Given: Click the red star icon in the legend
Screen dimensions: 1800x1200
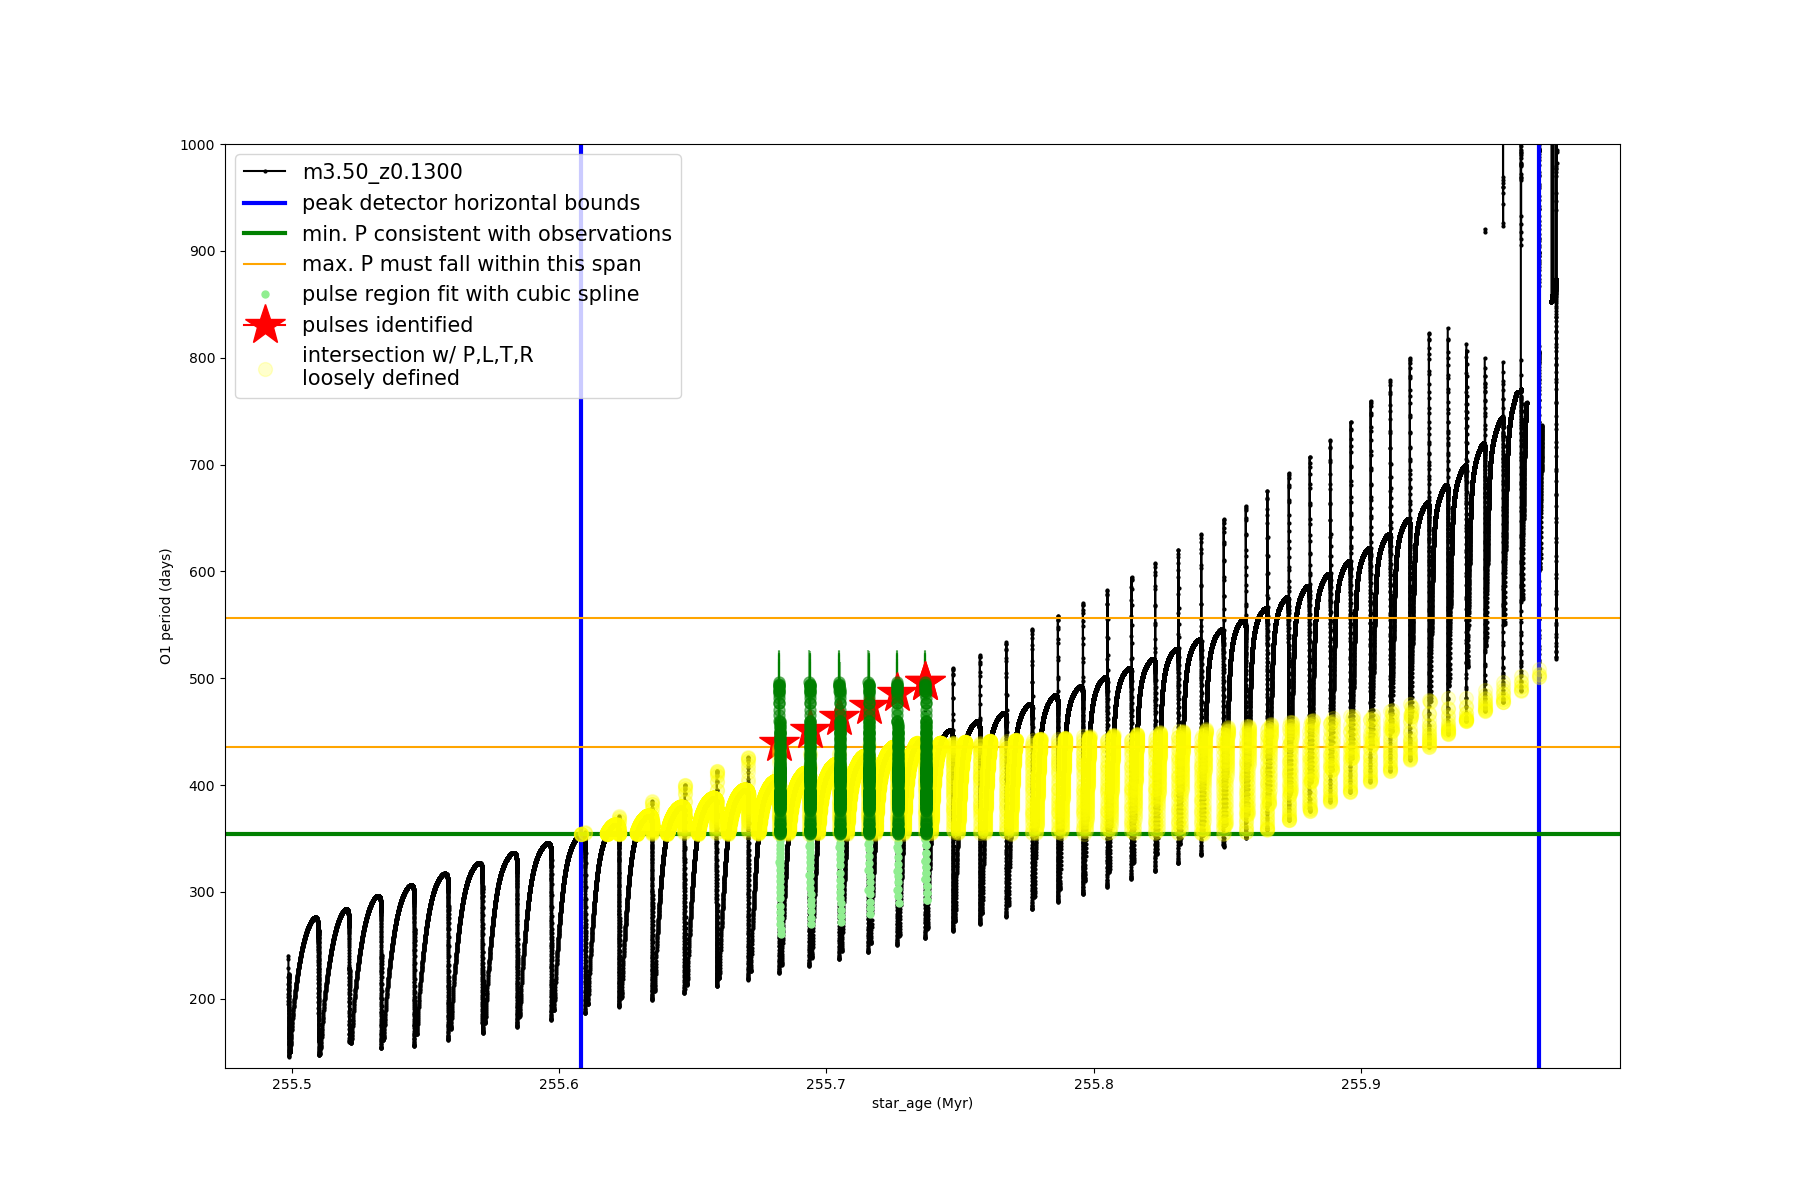Looking at the screenshot, I should pyautogui.click(x=265, y=325).
